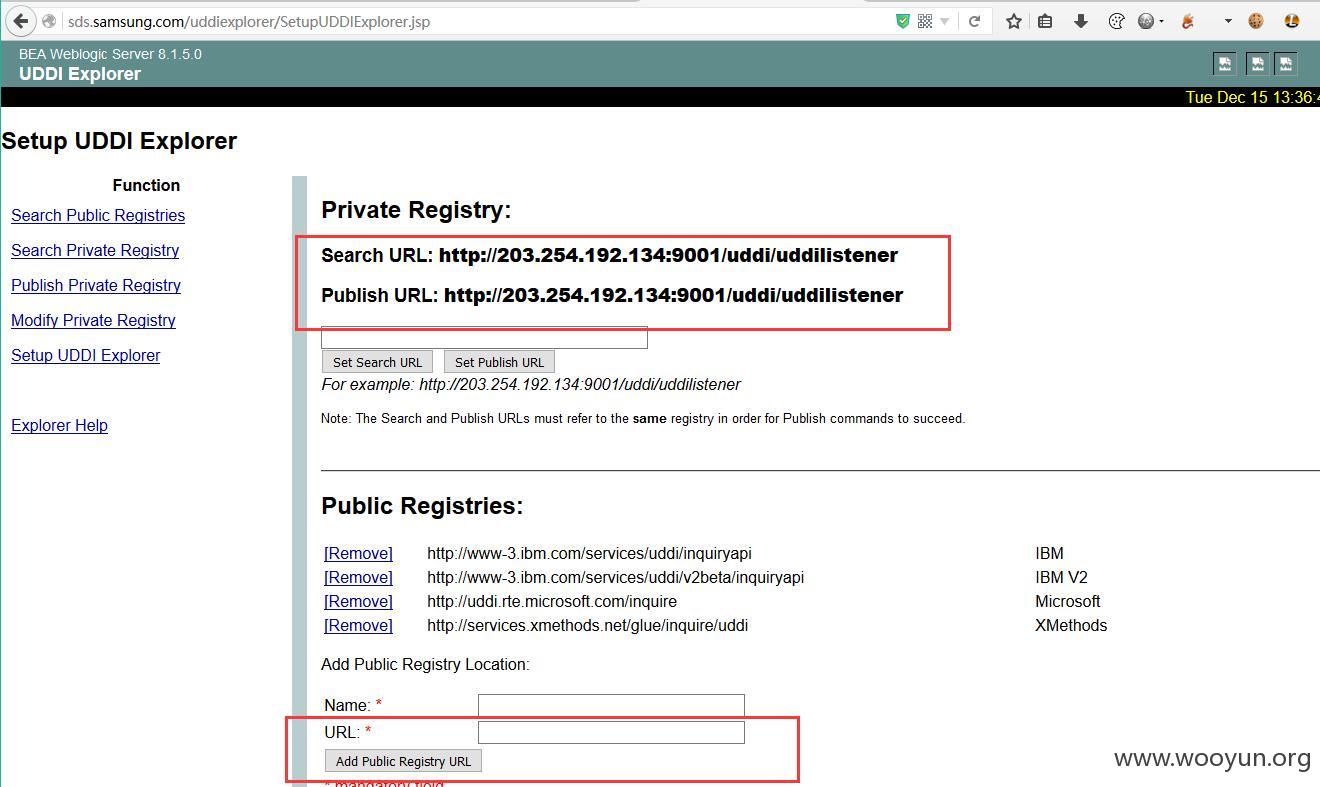The height and width of the screenshot is (787, 1320).
Task: Click the bitten cookie outline toolbar icon
Action: pos(1117,21)
